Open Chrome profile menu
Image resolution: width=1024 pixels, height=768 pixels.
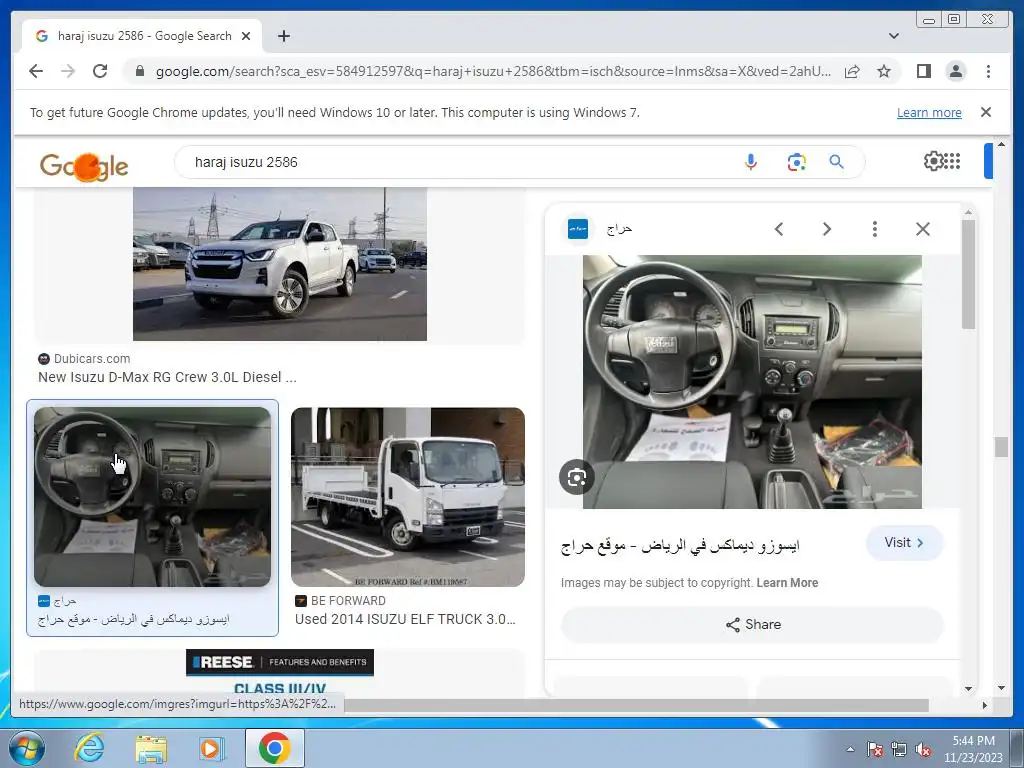click(955, 71)
